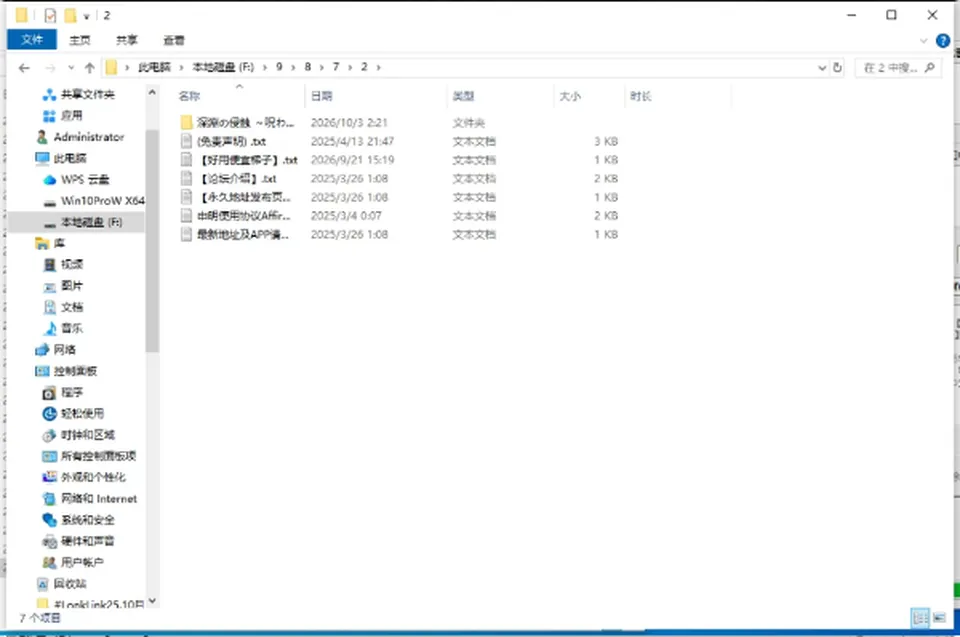This screenshot has width=960, height=637.
Task: Click the Properties icon in quick access toolbar
Action: (x=50, y=15)
